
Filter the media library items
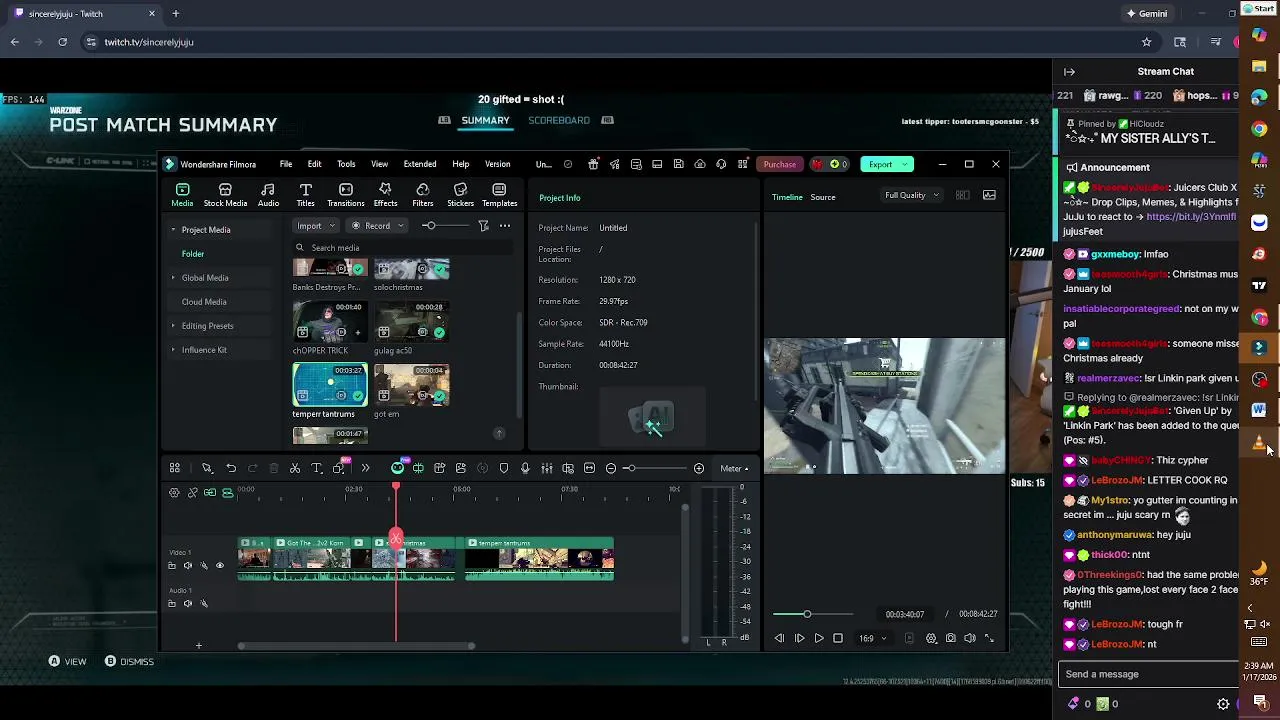point(483,226)
